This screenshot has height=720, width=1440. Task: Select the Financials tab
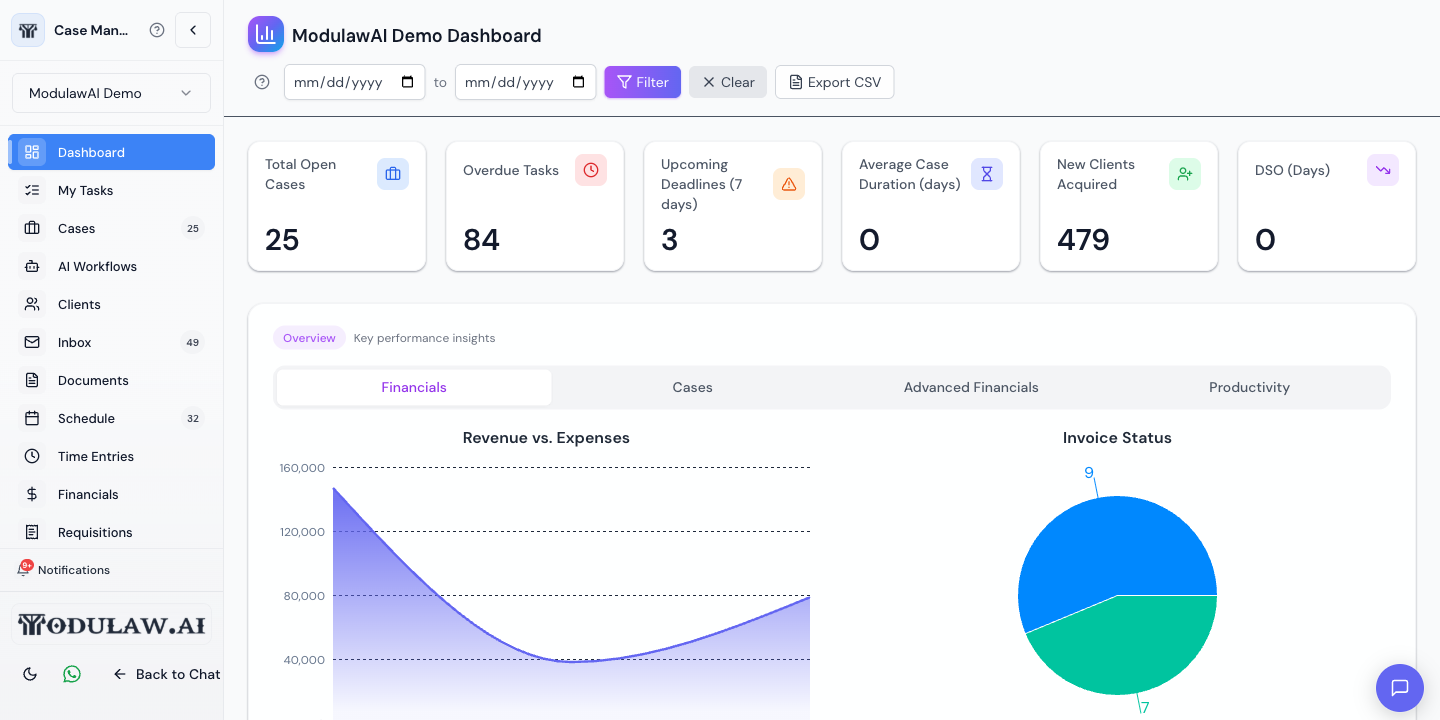[414, 387]
